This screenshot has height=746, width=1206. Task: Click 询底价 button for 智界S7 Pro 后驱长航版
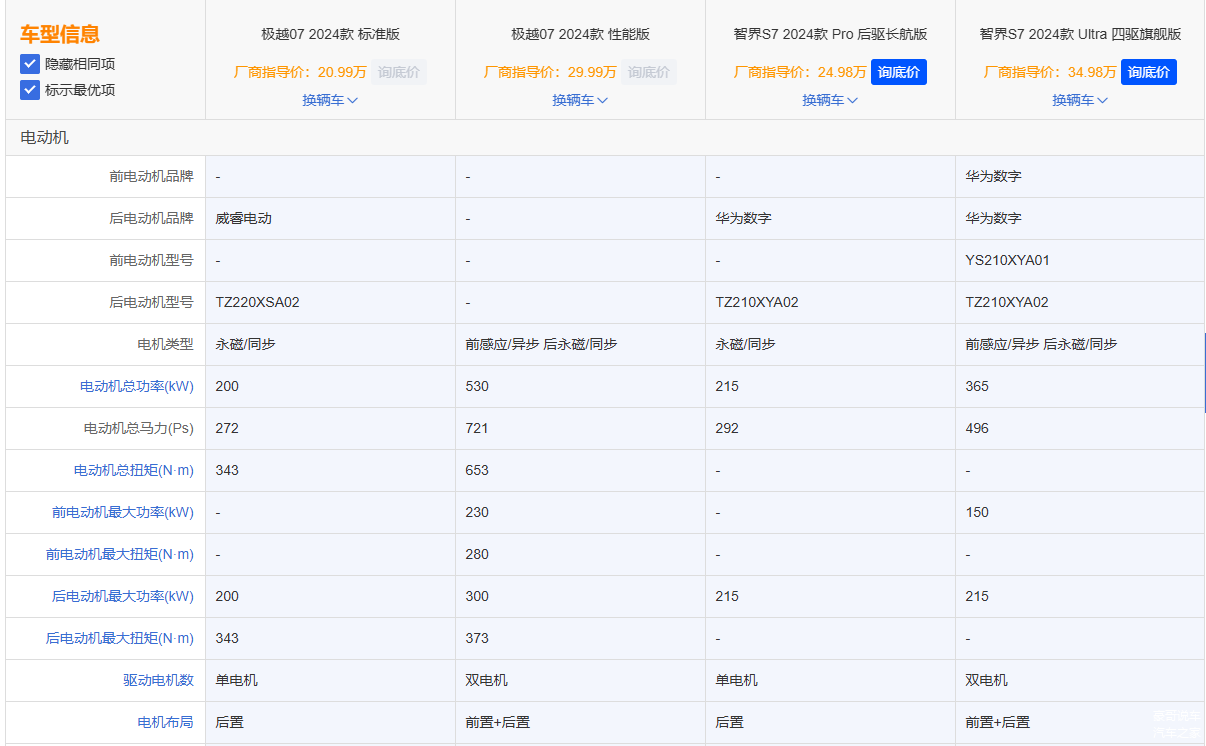[x=898, y=72]
